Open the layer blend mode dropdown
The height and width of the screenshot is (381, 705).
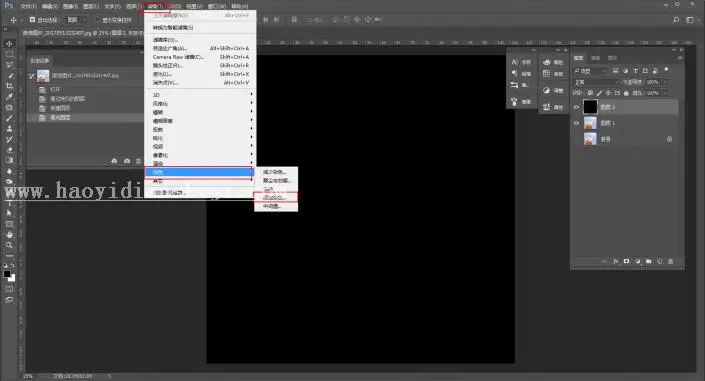(x=596, y=82)
